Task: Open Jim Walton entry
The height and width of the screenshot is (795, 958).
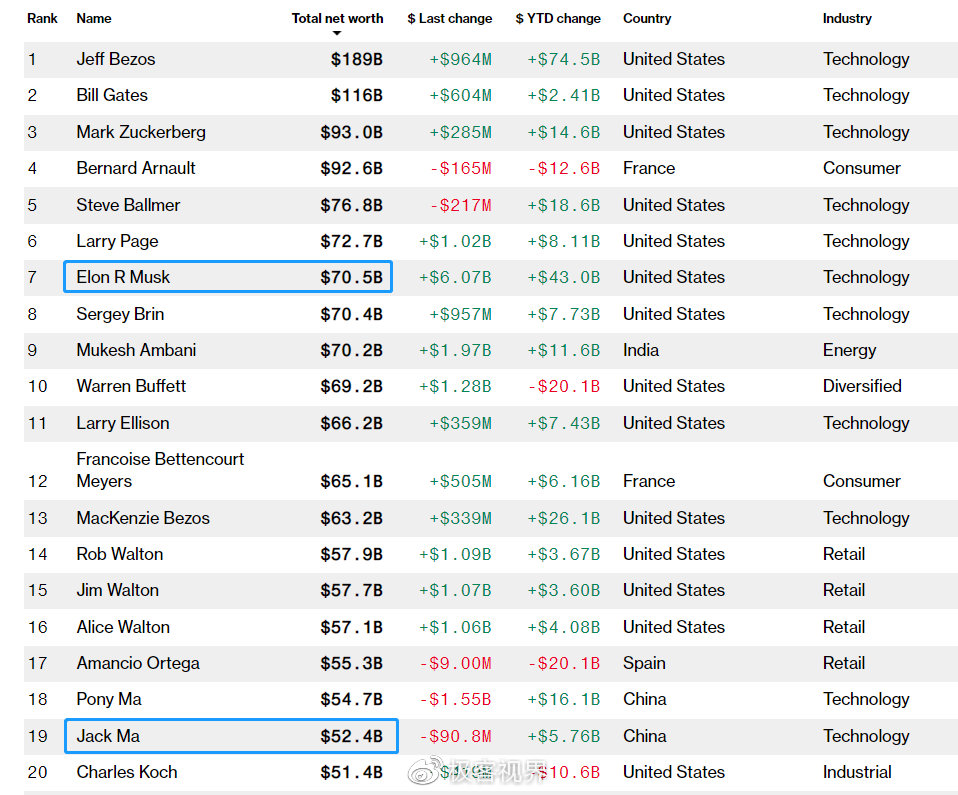Action: 117,590
